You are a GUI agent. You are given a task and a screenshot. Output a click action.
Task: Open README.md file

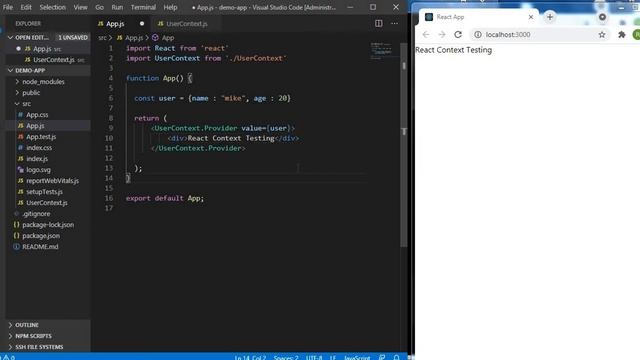(x=40, y=247)
